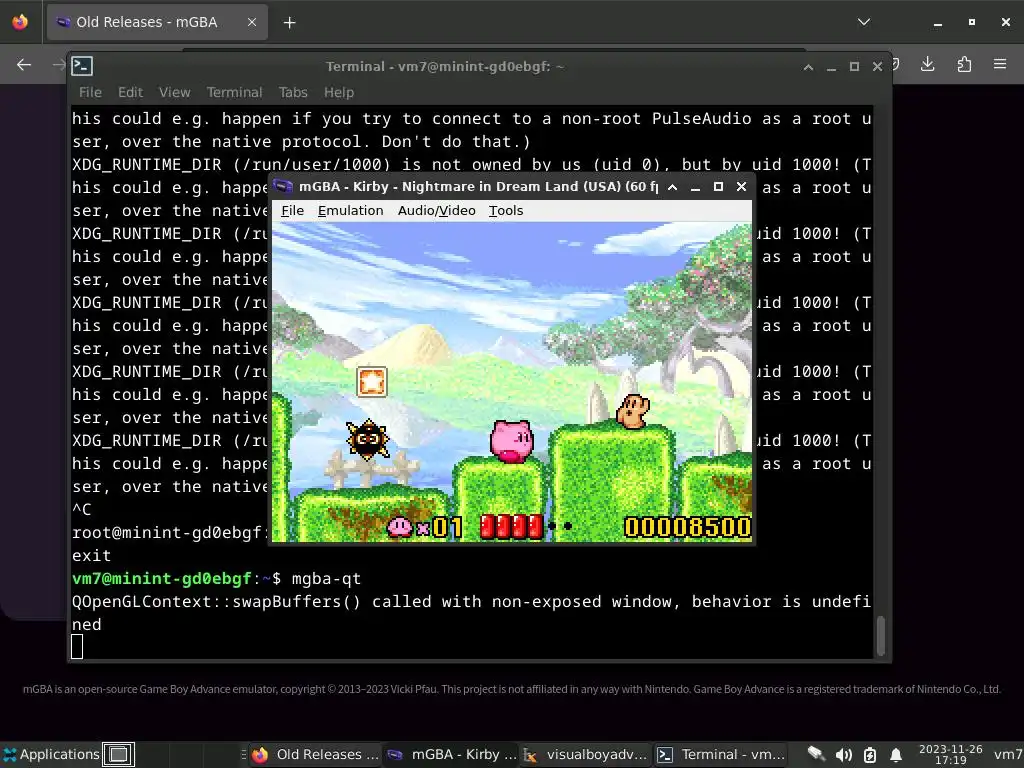1024x768 pixels.
Task: Roll up the mGBA window with the title bar arrow
Action: pos(672,187)
